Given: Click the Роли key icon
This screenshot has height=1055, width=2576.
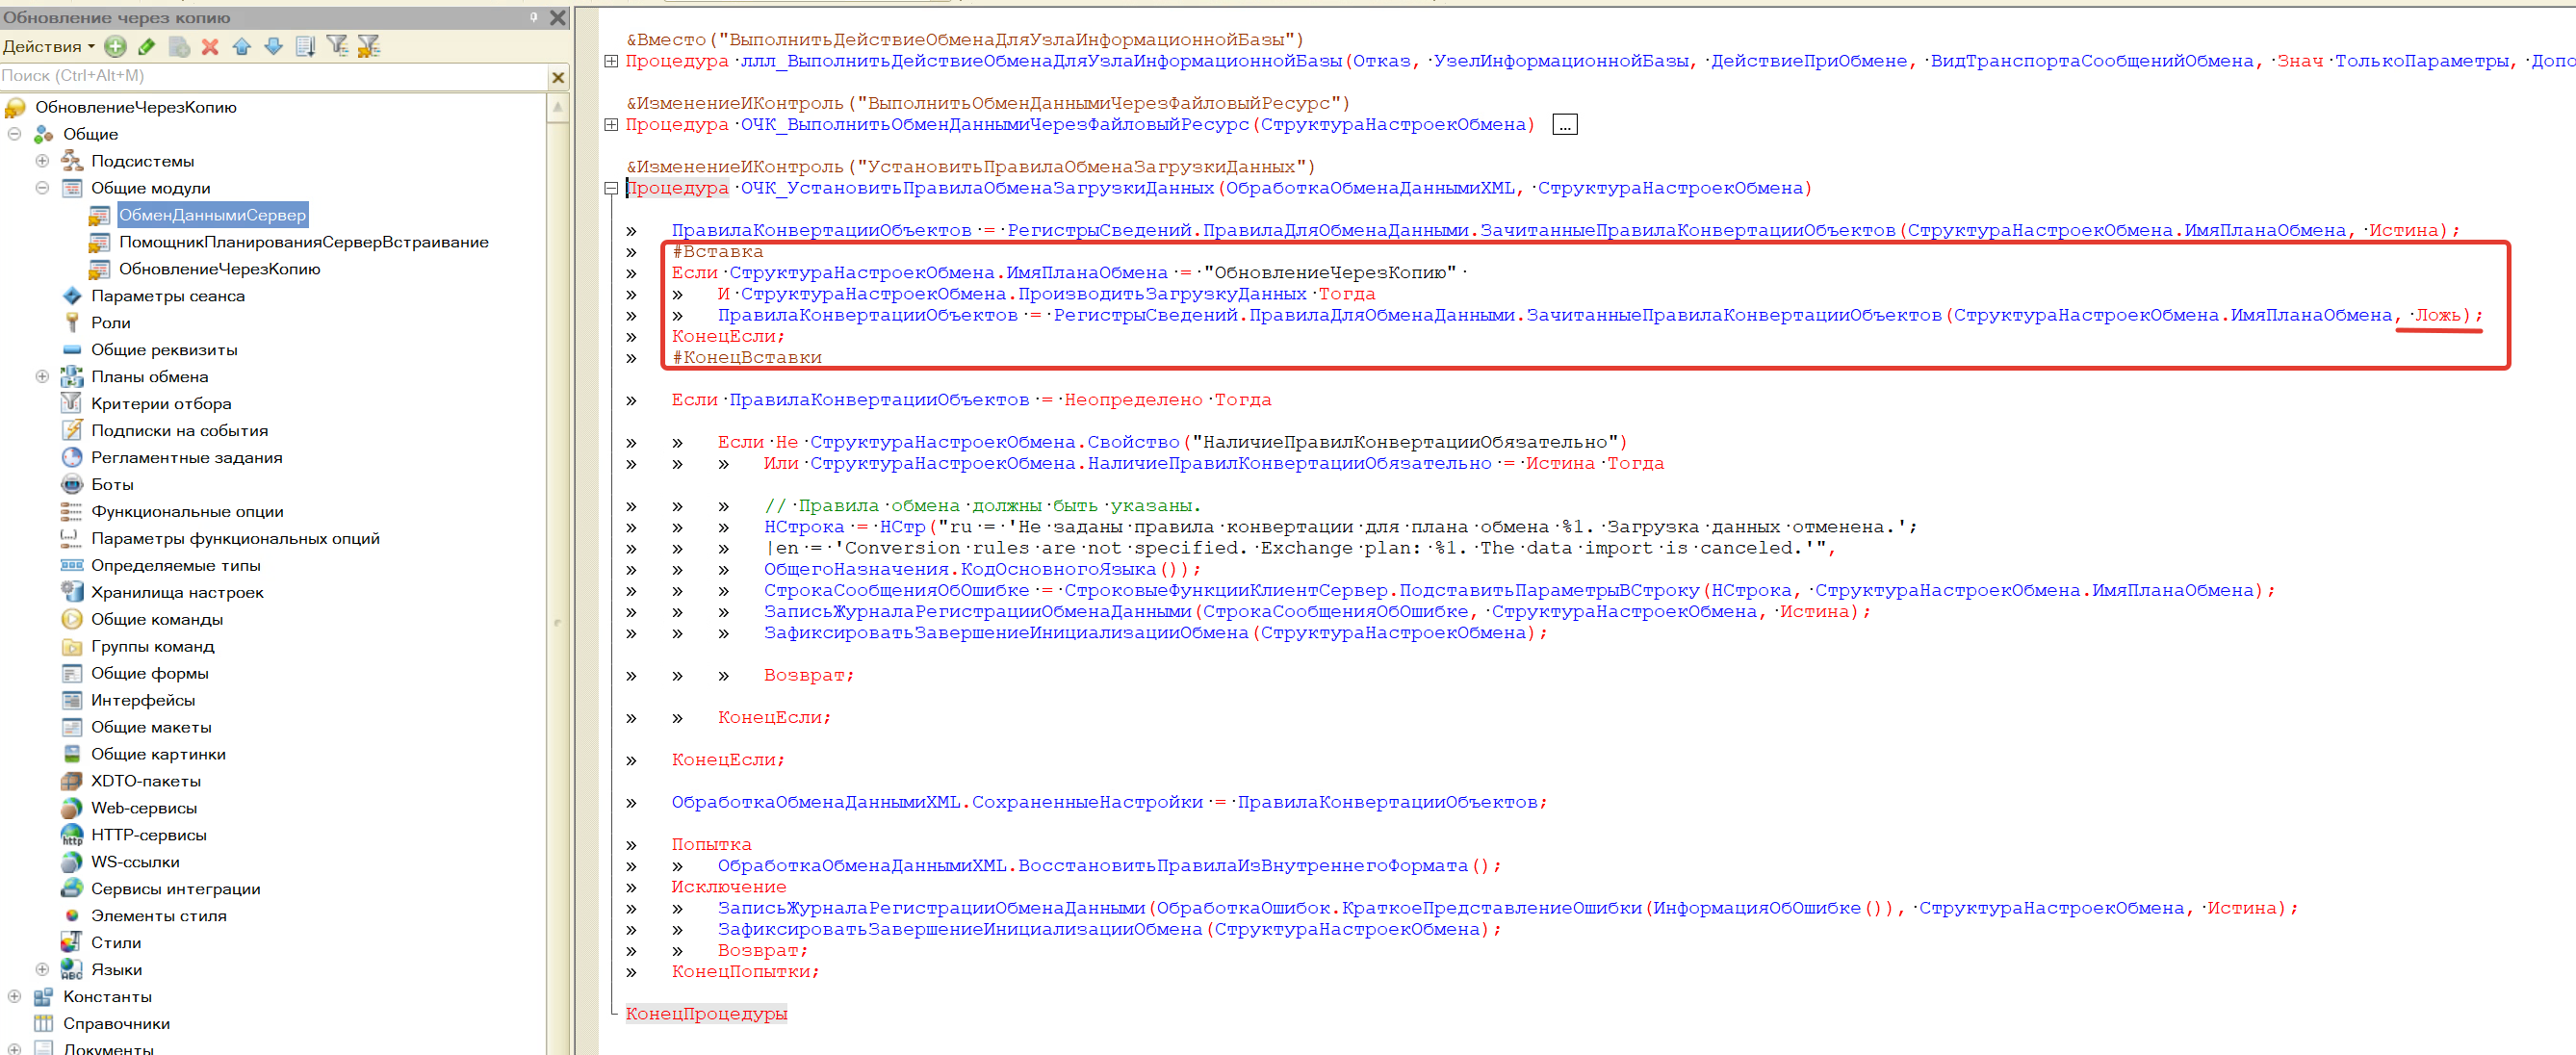Looking at the screenshot, I should (72, 323).
